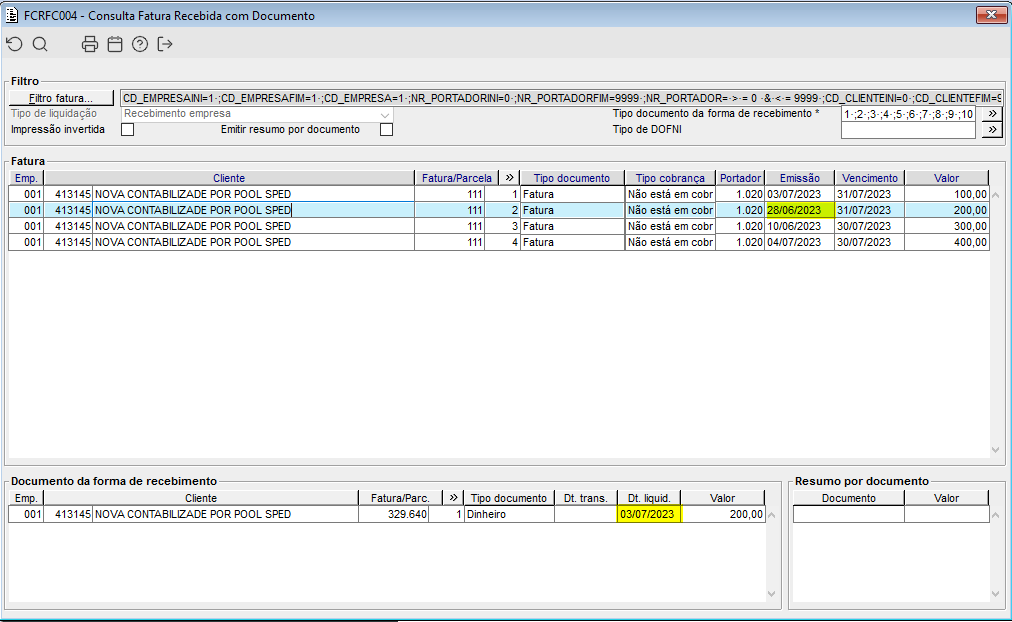The image size is (1012, 622).
Task: Enable Emitir resumo por documento checkbox
Action: pyautogui.click(x=387, y=130)
